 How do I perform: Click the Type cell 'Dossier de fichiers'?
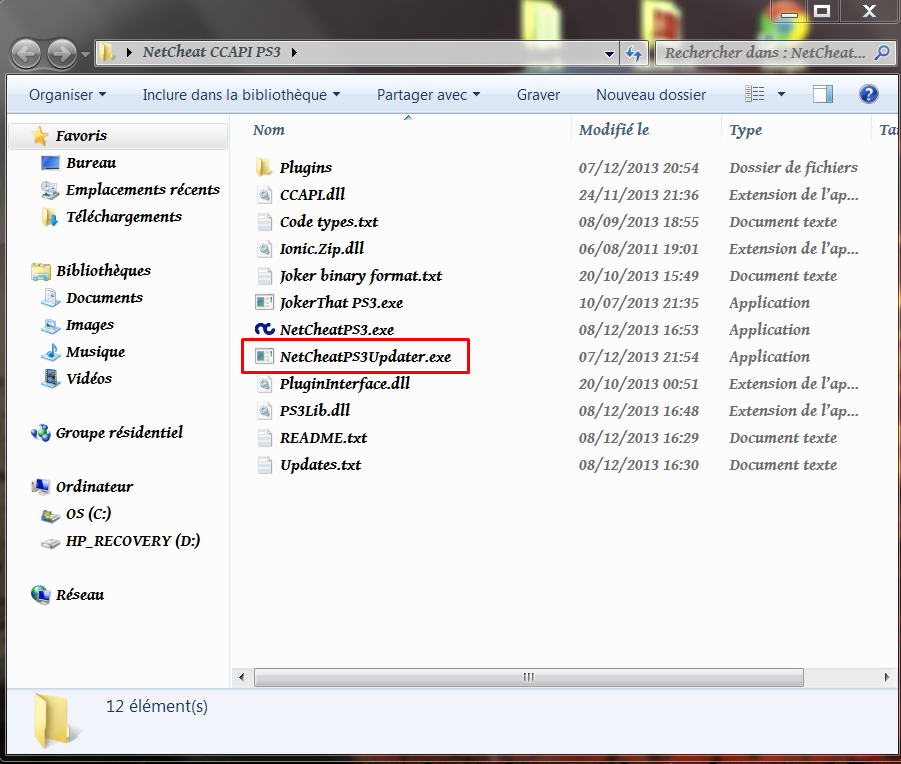(793, 168)
